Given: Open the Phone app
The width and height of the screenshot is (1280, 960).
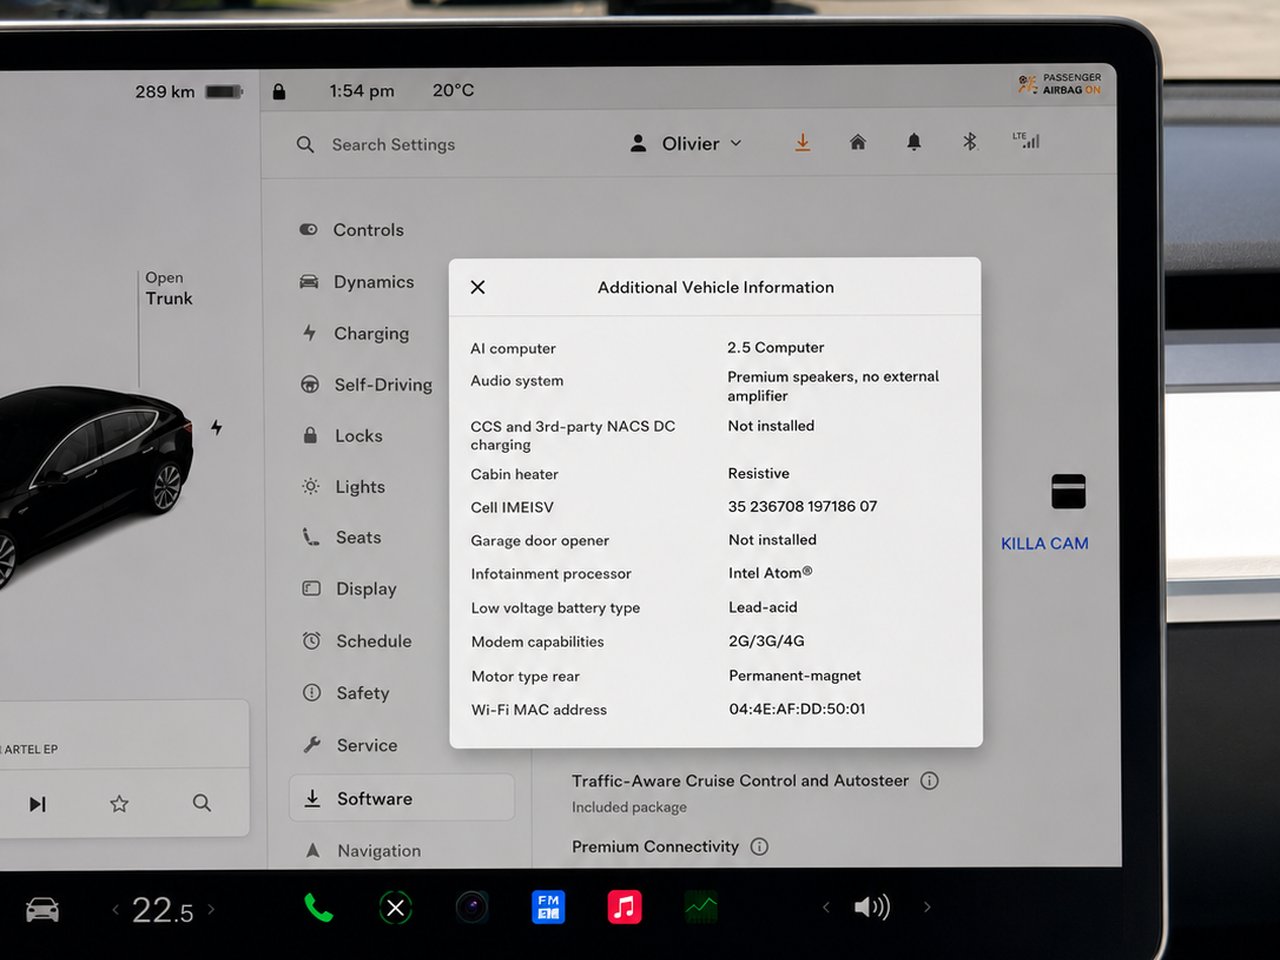Looking at the screenshot, I should (318, 908).
